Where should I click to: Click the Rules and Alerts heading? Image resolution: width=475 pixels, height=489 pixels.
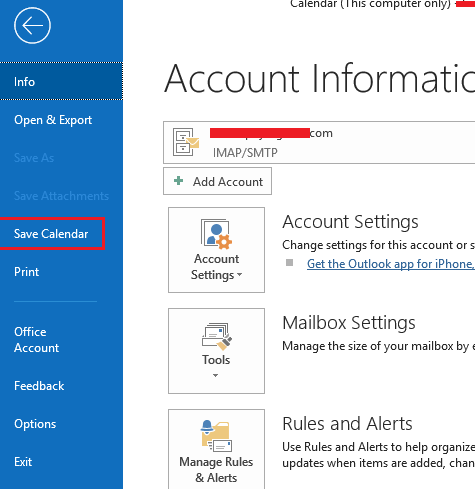click(x=347, y=424)
